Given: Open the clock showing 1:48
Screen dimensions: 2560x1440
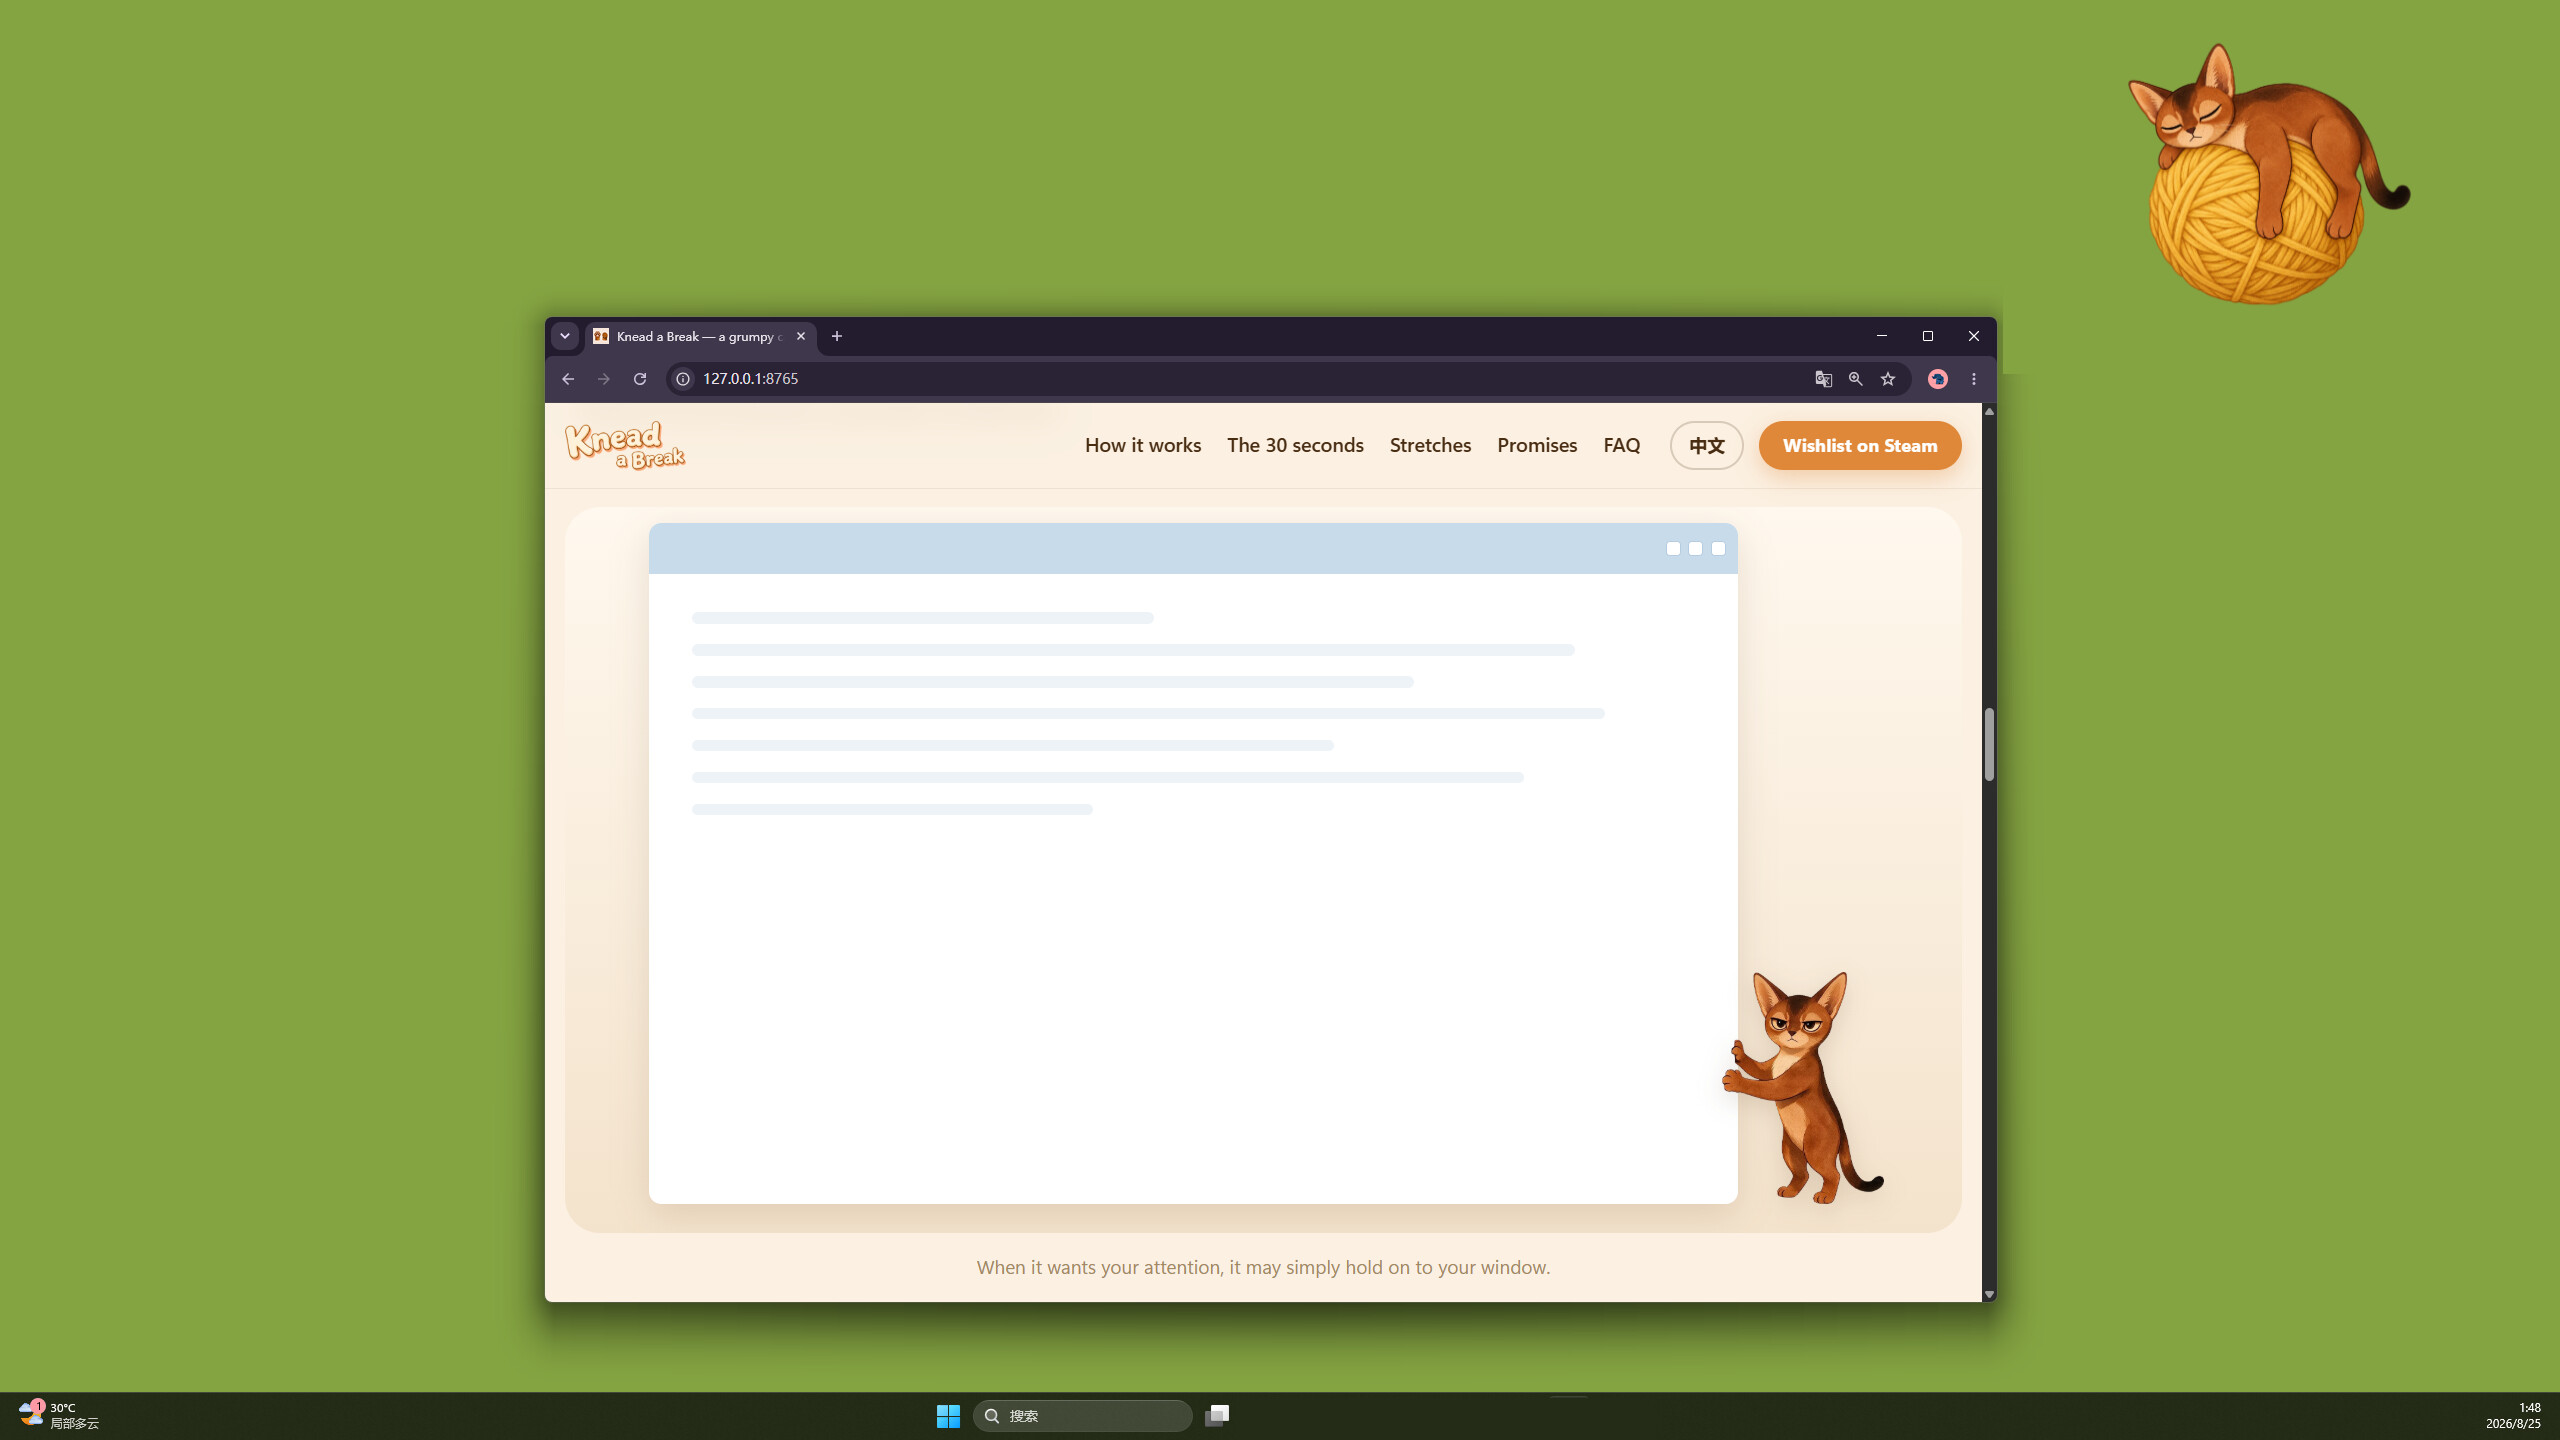Looking at the screenshot, I should (x=2513, y=1416).
